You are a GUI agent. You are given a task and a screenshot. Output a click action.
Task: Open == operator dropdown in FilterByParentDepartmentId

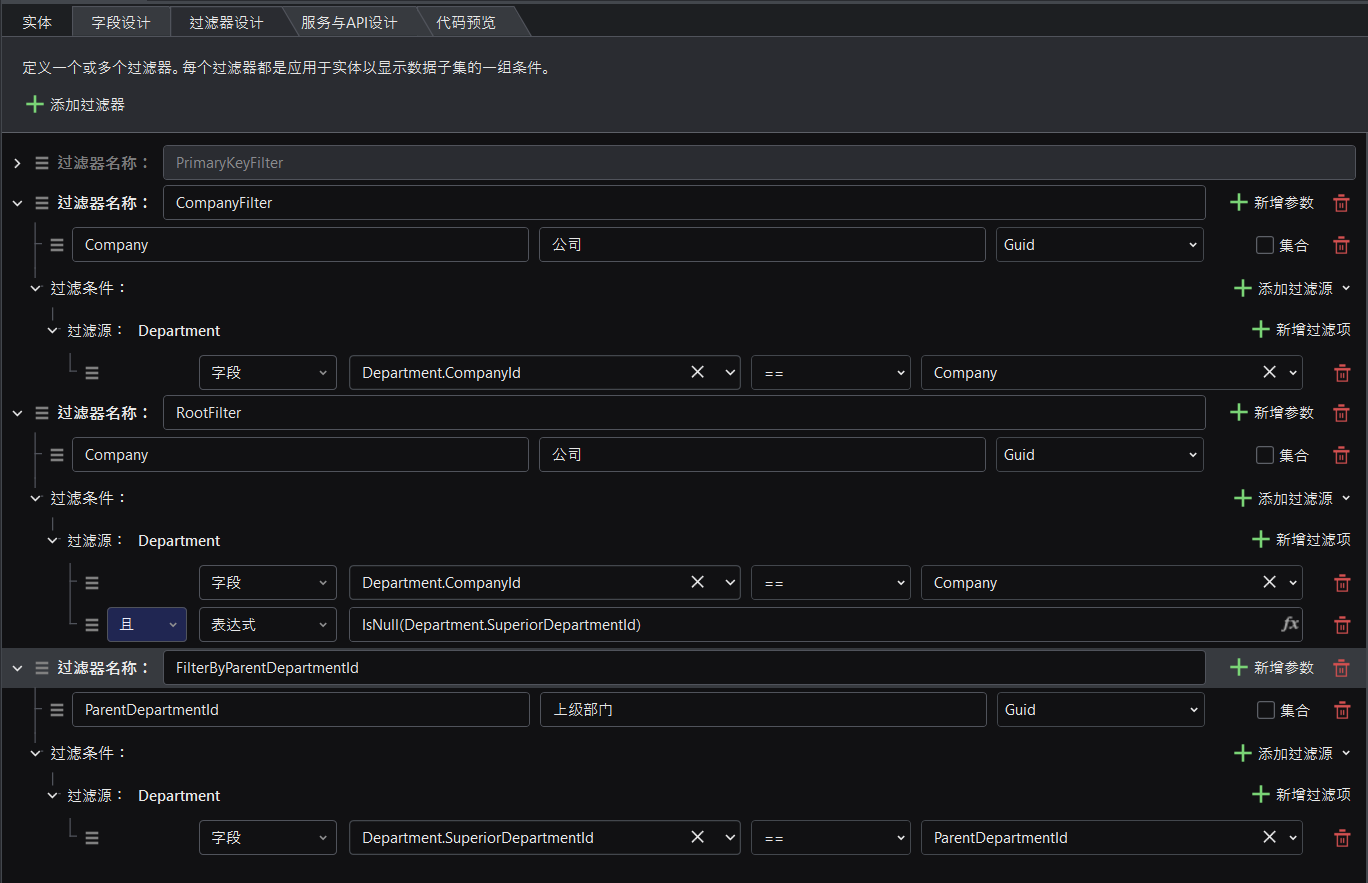[831, 837]
